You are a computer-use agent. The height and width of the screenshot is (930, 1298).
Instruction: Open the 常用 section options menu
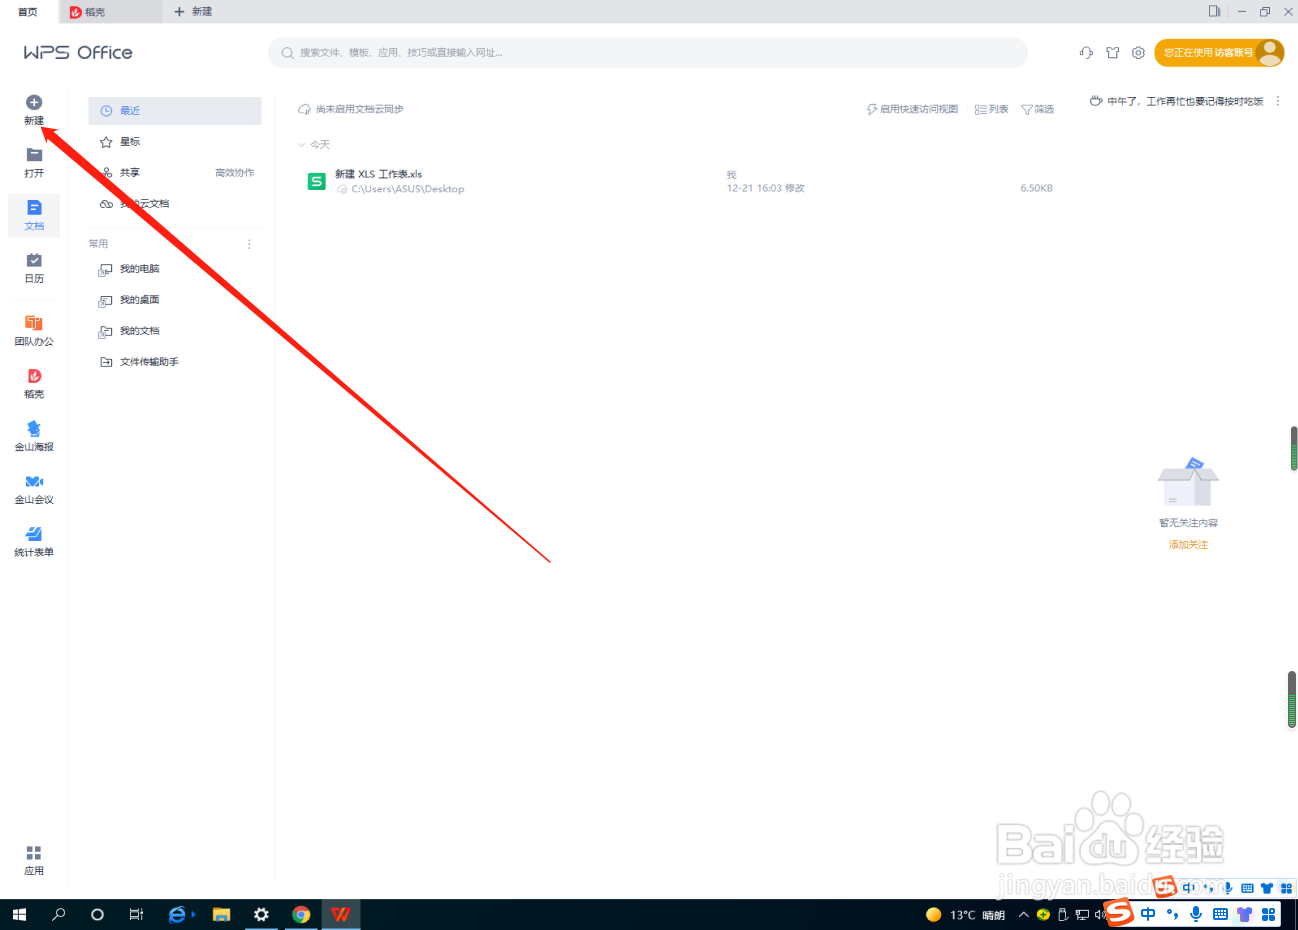pyautogui.click(x=248, y=243)
